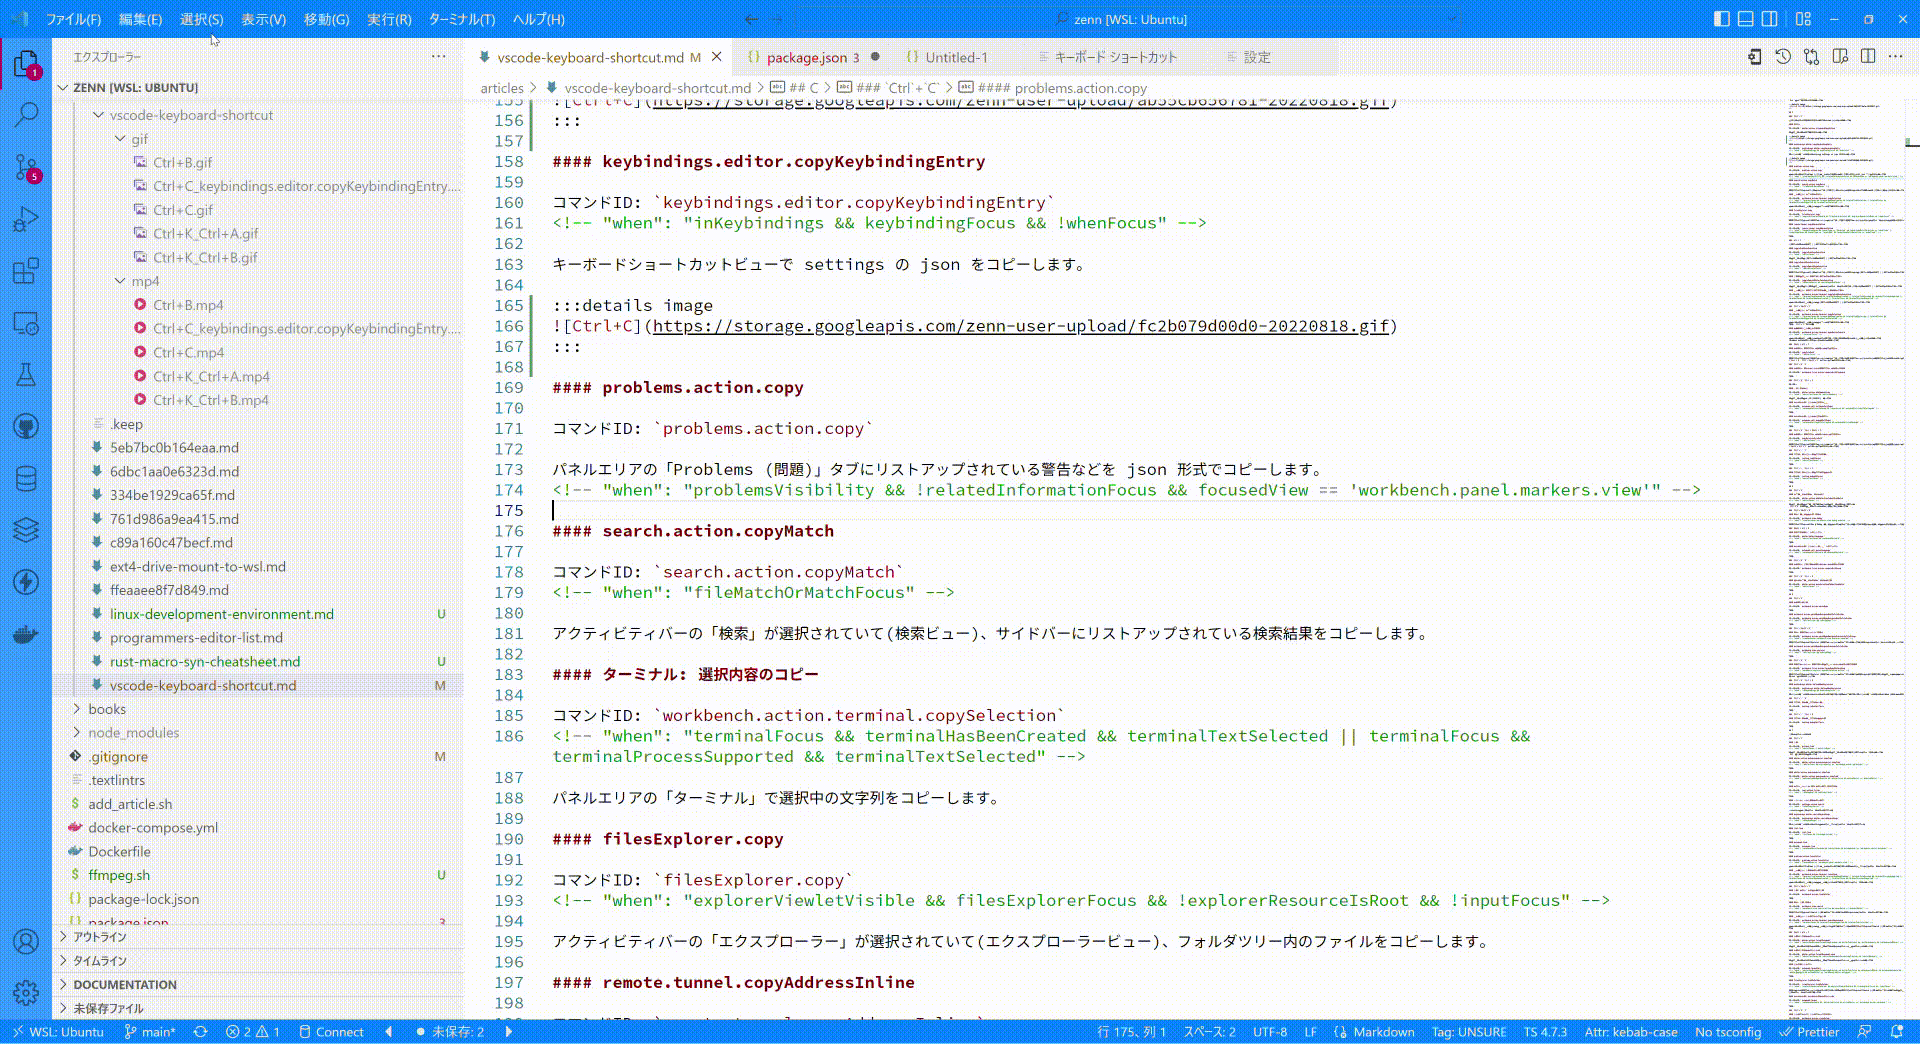
Task: Open preview to the side icon
Action: (1840, 57)
